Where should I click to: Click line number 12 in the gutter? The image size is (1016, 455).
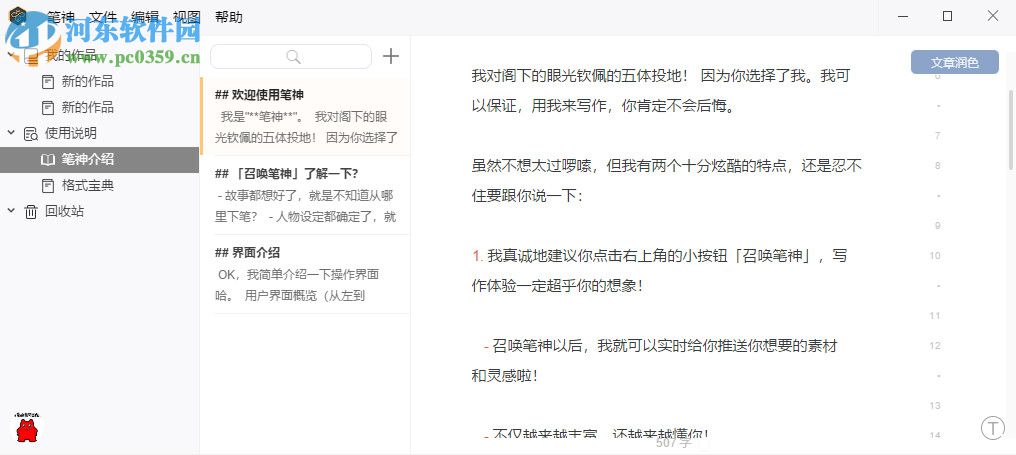[x=934, y=345]
